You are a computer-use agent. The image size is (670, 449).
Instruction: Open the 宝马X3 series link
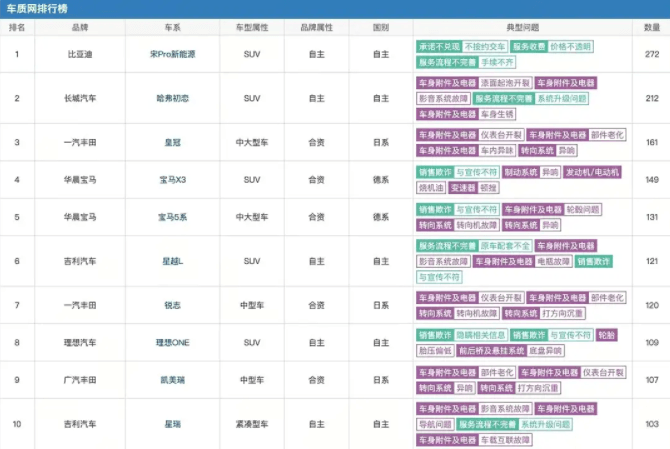pyautogui.click(x=173, y=180)
